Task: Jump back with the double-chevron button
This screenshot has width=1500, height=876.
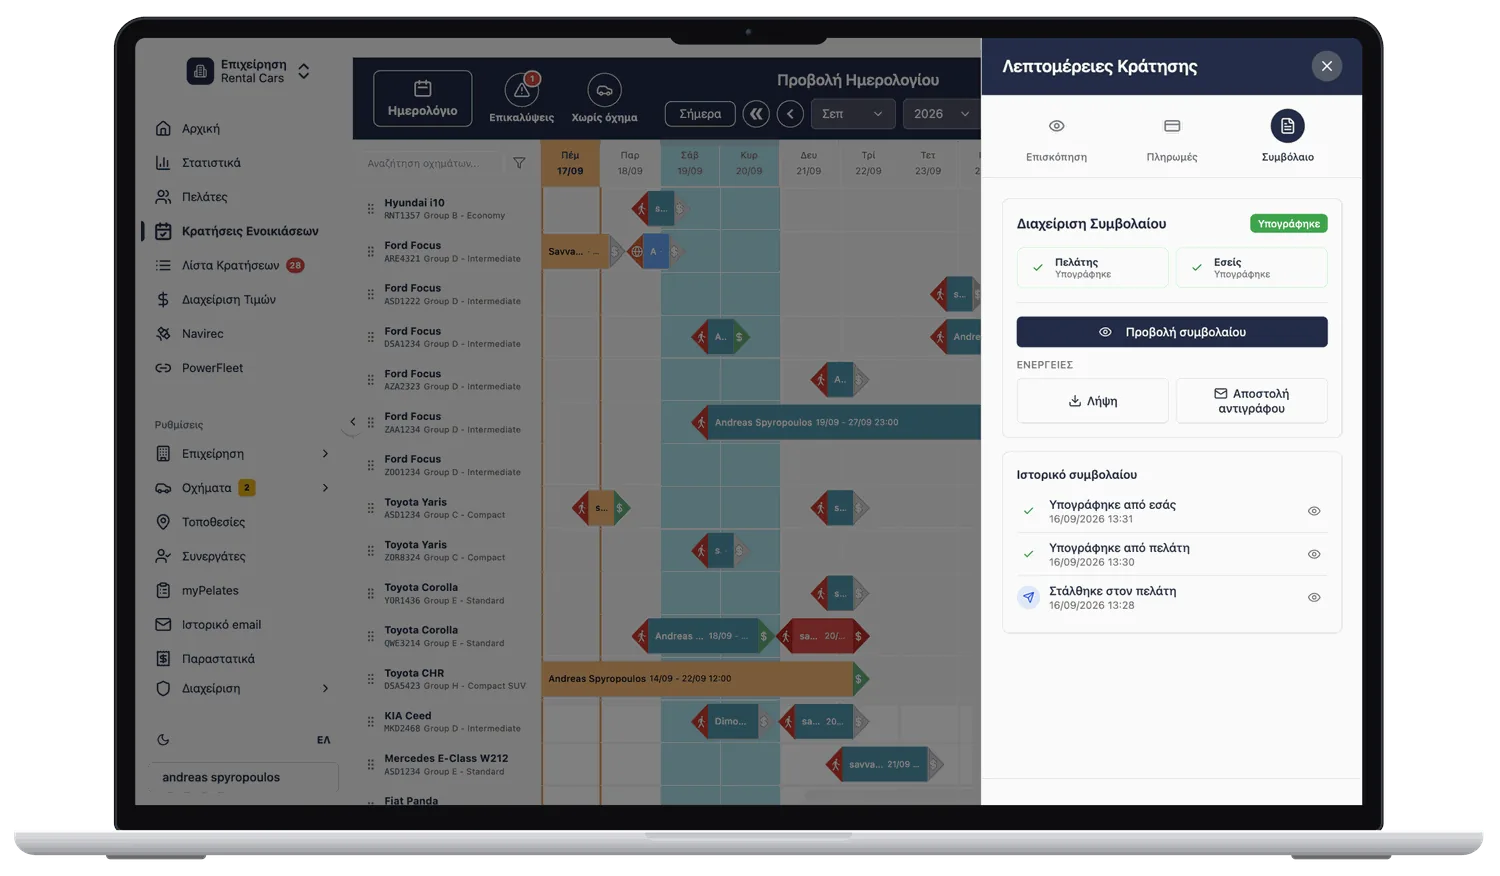Action: (x=756, y=114)
